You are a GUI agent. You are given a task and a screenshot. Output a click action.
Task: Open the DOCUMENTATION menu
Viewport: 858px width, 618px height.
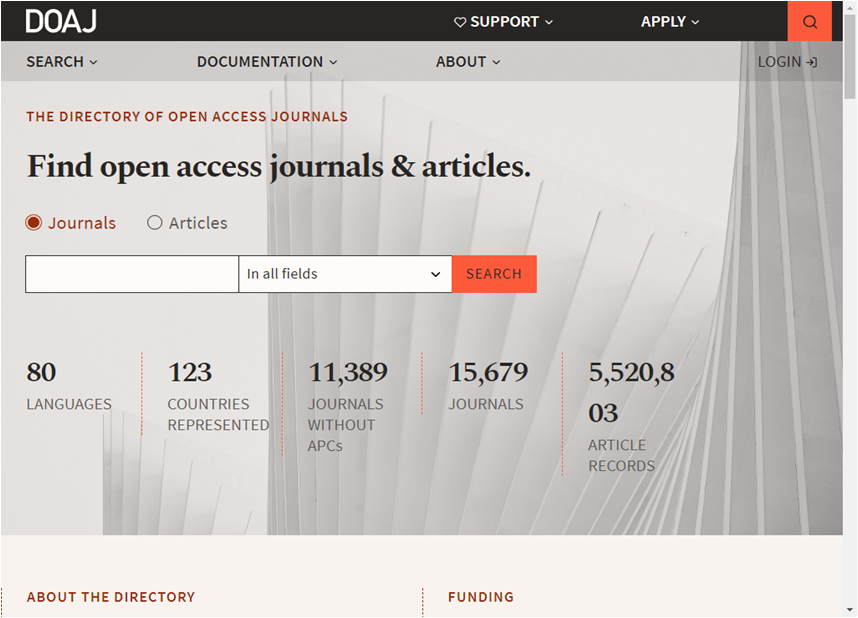[267, 62]
